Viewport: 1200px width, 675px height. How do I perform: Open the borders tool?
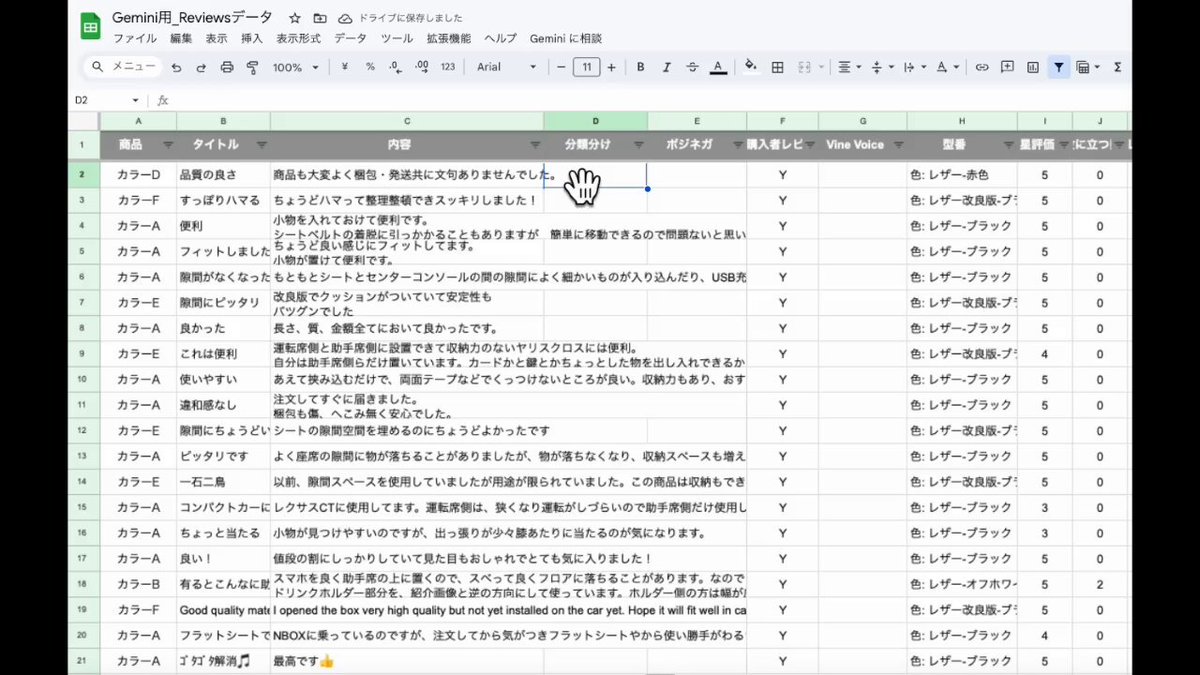tap(777, 67)
